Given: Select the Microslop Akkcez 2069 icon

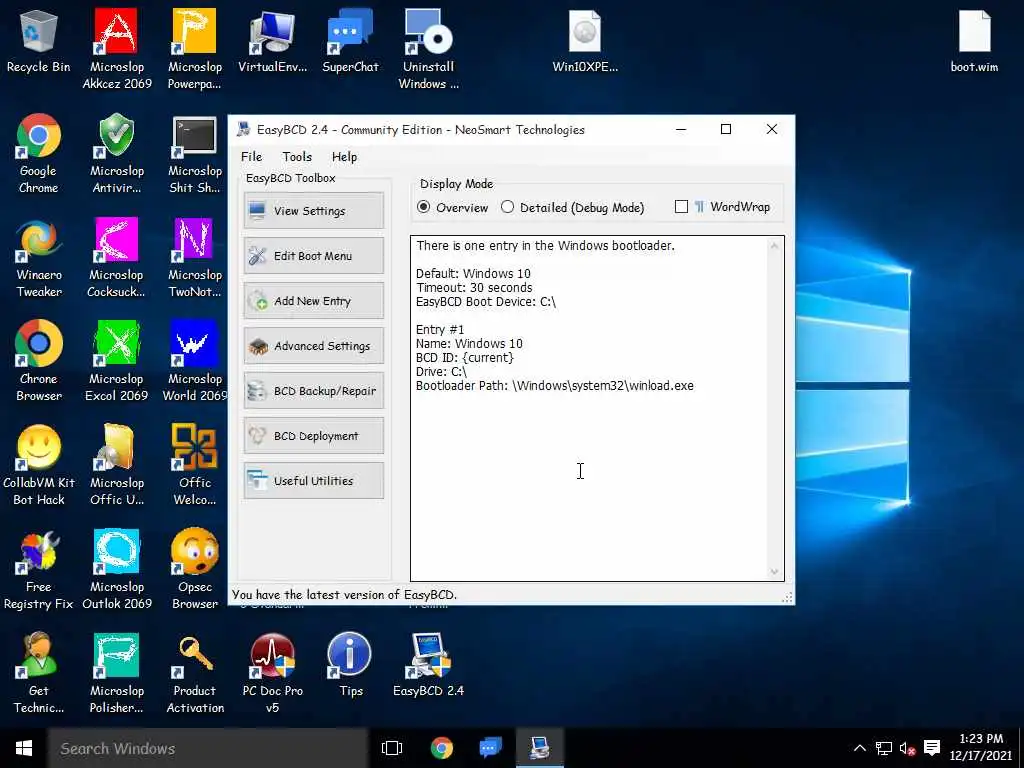Looking at the screenshot, I should 117,50.
